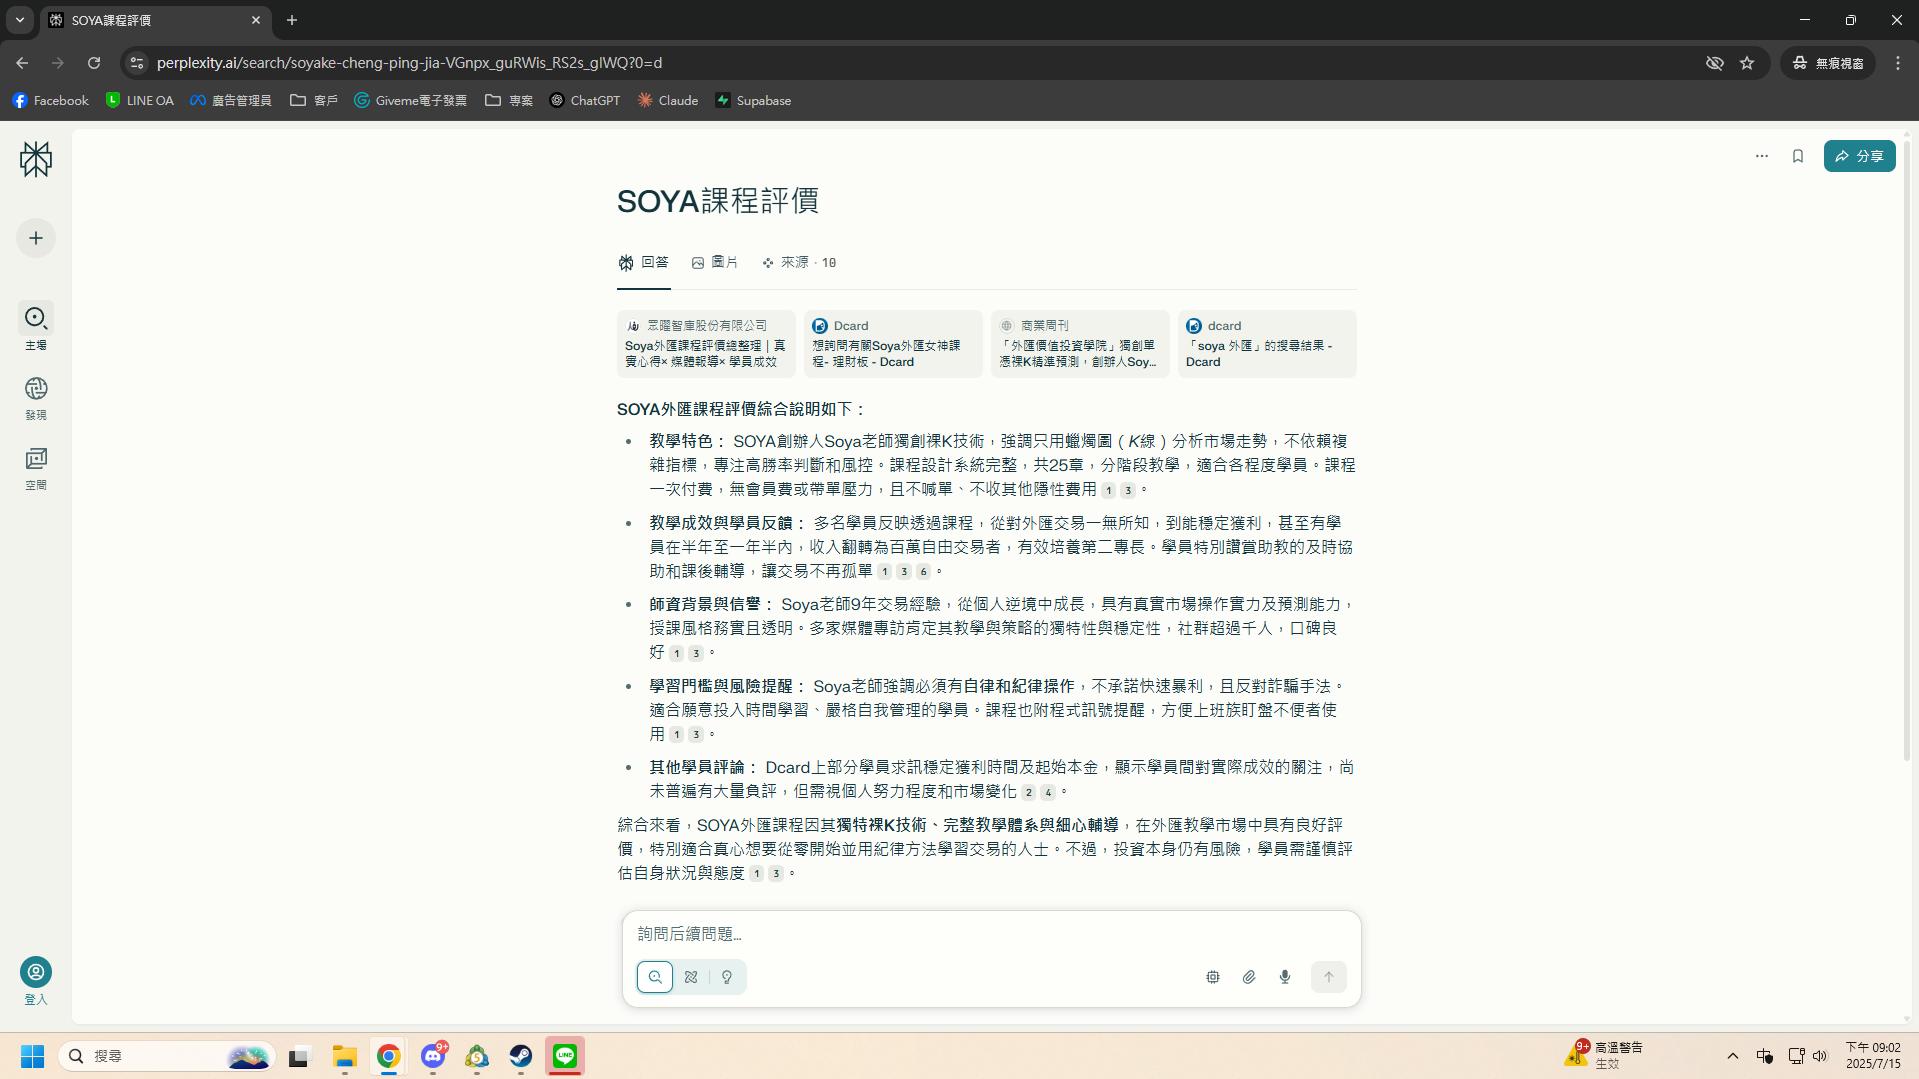Open the three-dot more options menu

[x=1762, y=156]
